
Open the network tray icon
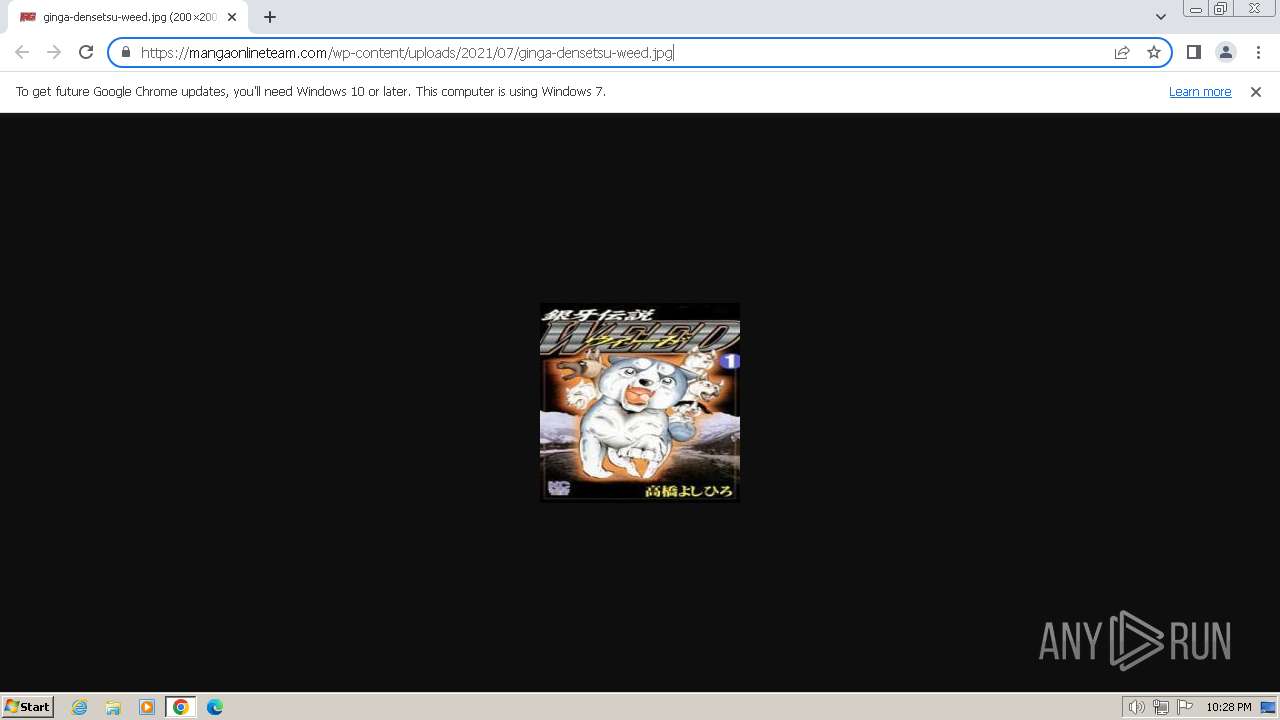(1160, 707)
